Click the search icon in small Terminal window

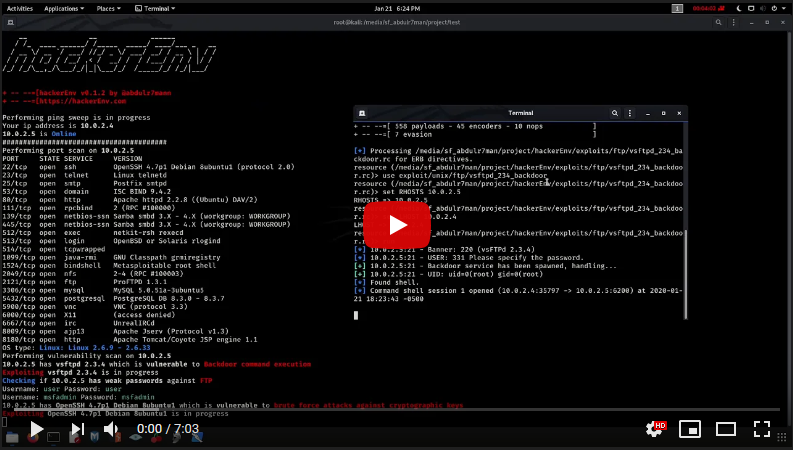[x=614, y=113]
